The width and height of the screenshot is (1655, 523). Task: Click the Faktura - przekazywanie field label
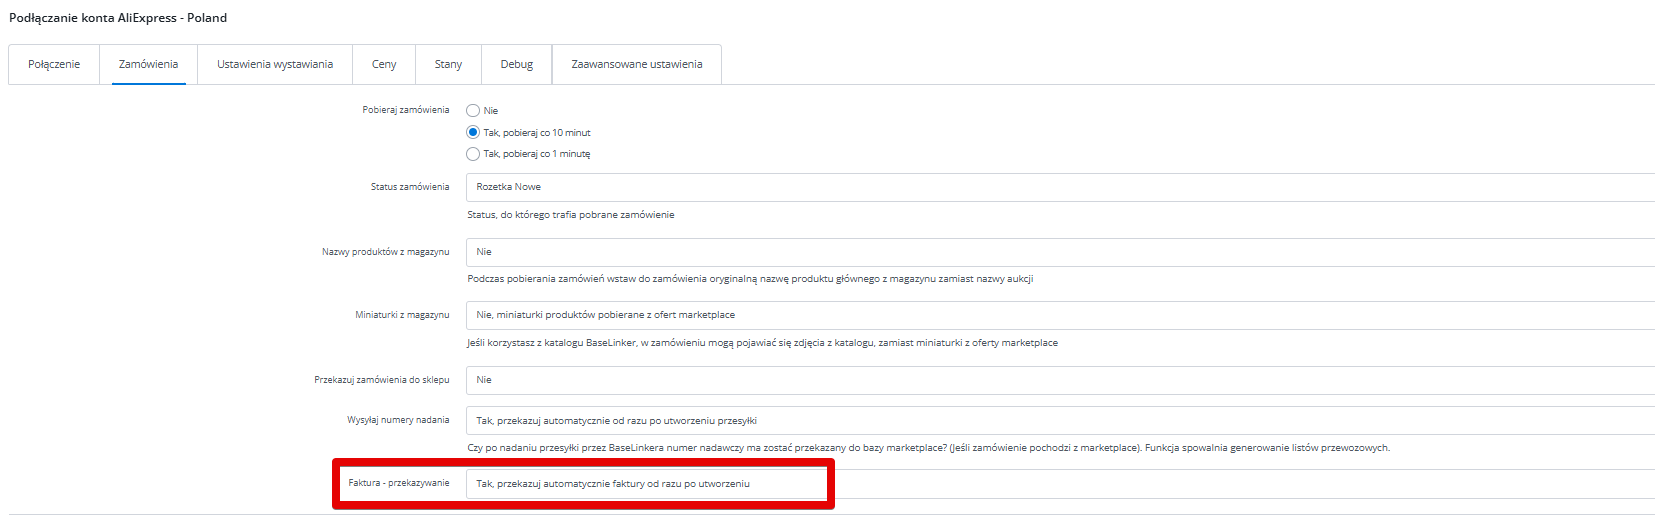click(x=399, y=483)
